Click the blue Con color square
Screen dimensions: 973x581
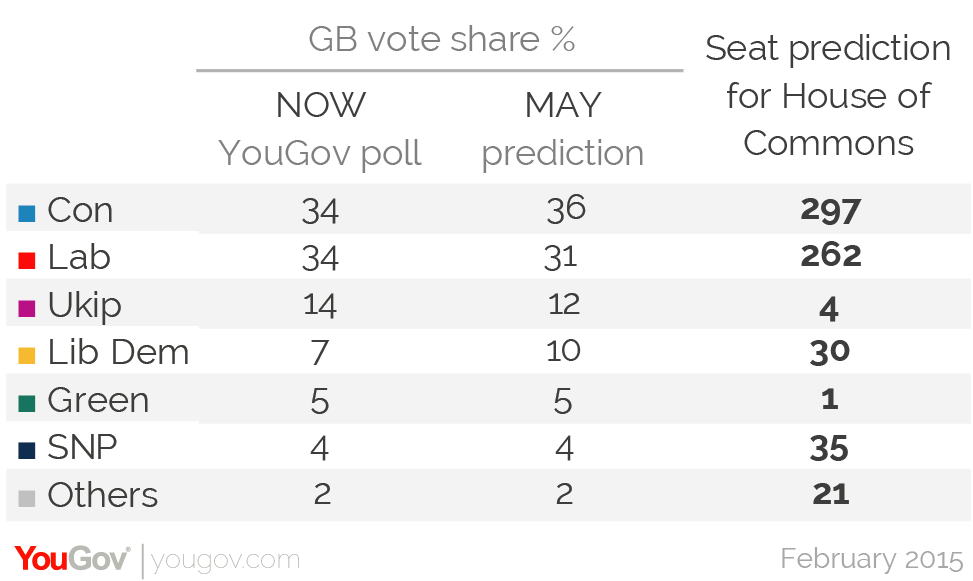pos(27,213)
